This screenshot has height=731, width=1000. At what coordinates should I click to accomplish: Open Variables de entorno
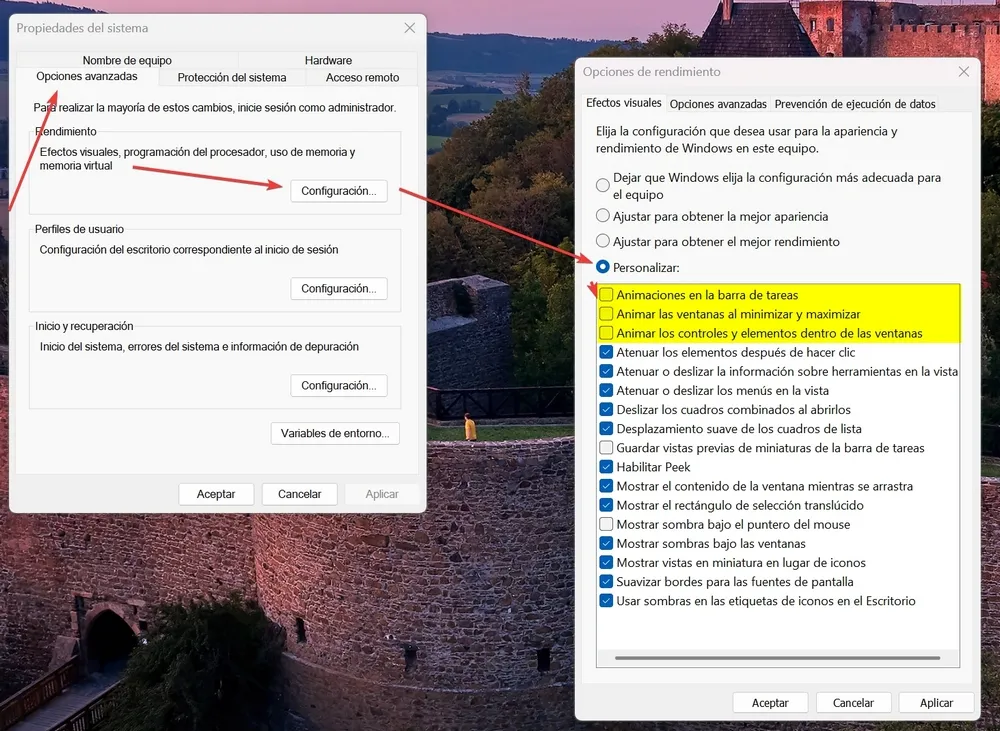[x=335, y=433]
